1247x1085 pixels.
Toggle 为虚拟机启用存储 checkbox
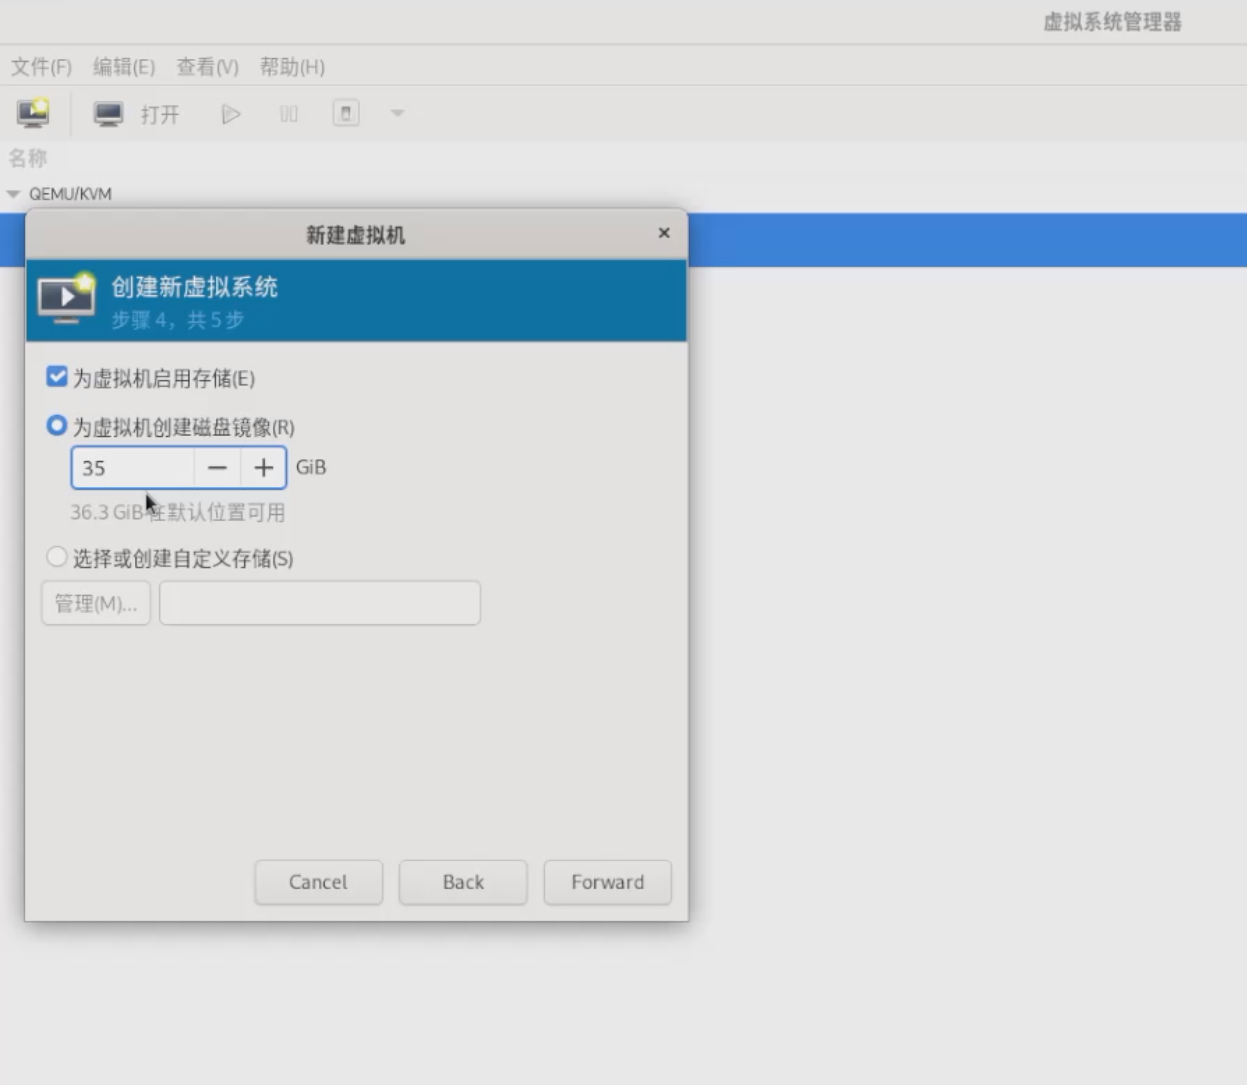tap(57, 377)
